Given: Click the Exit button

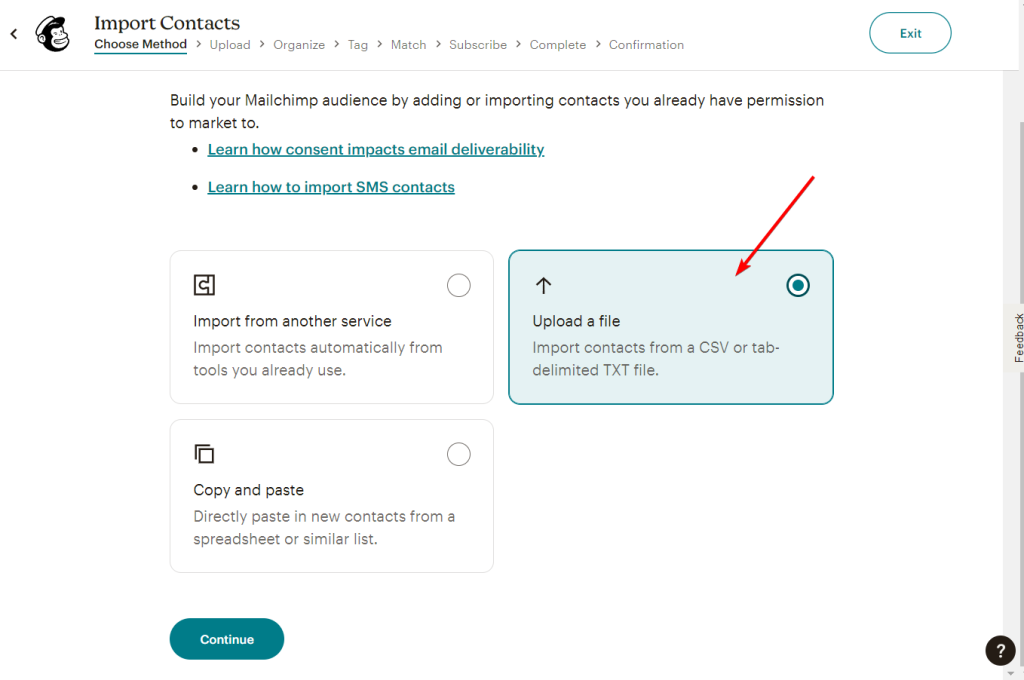Looking at the screenshot, I should pos(910,33).
